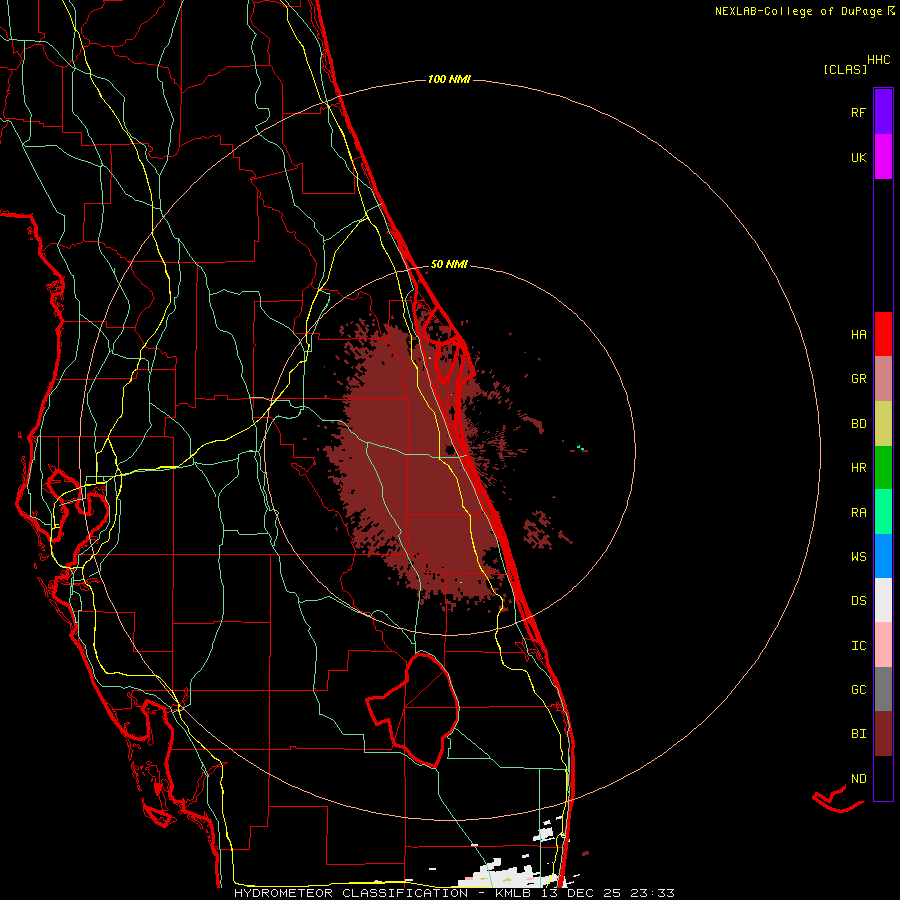Click the '100 NMI' range ring label
Screen dimensions: 900x900
click(449, 79)
